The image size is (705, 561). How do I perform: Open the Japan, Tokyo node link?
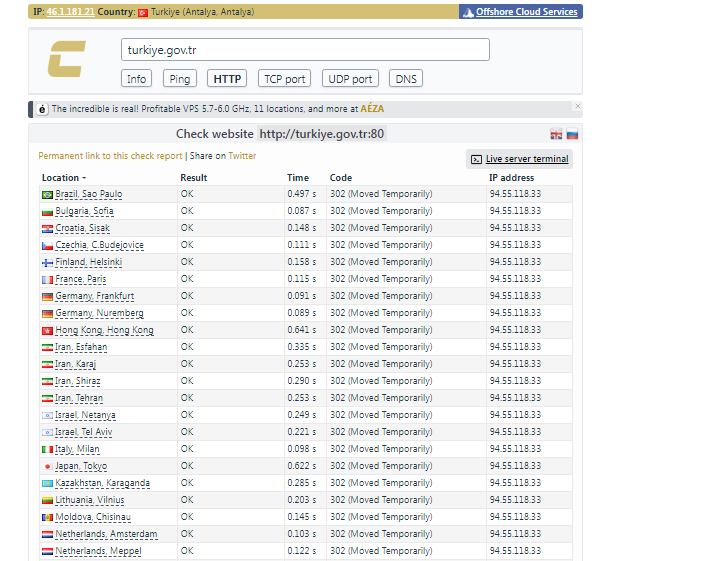(81, 466)
